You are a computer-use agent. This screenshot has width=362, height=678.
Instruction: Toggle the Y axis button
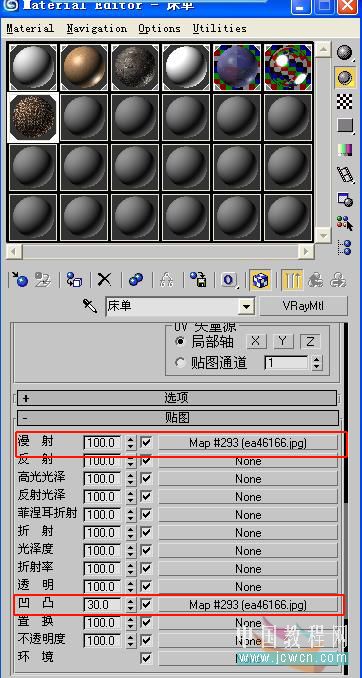283,341
